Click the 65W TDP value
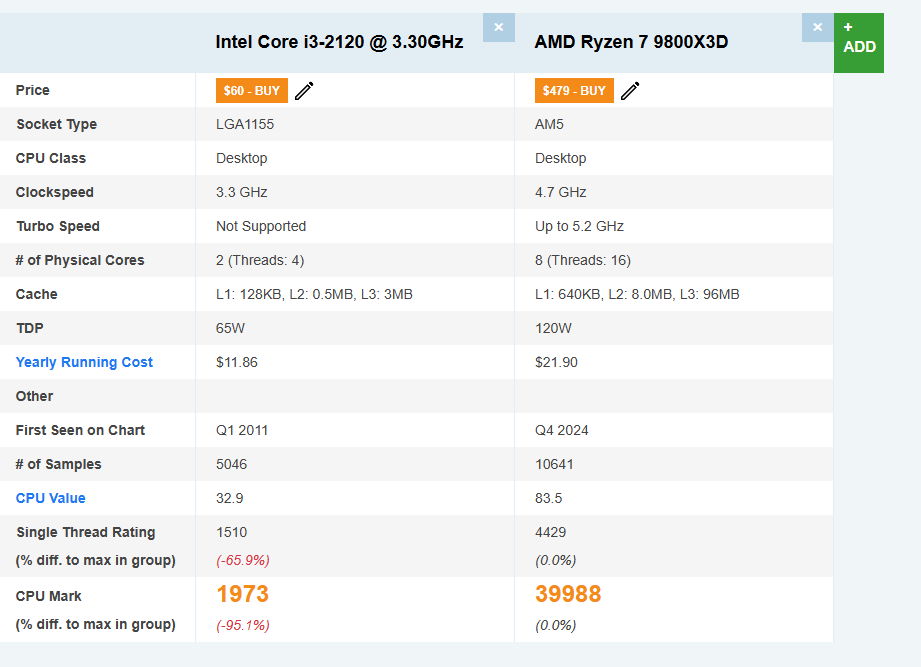The height and width of the screenshot is (667, 921). tap(230, 329)
